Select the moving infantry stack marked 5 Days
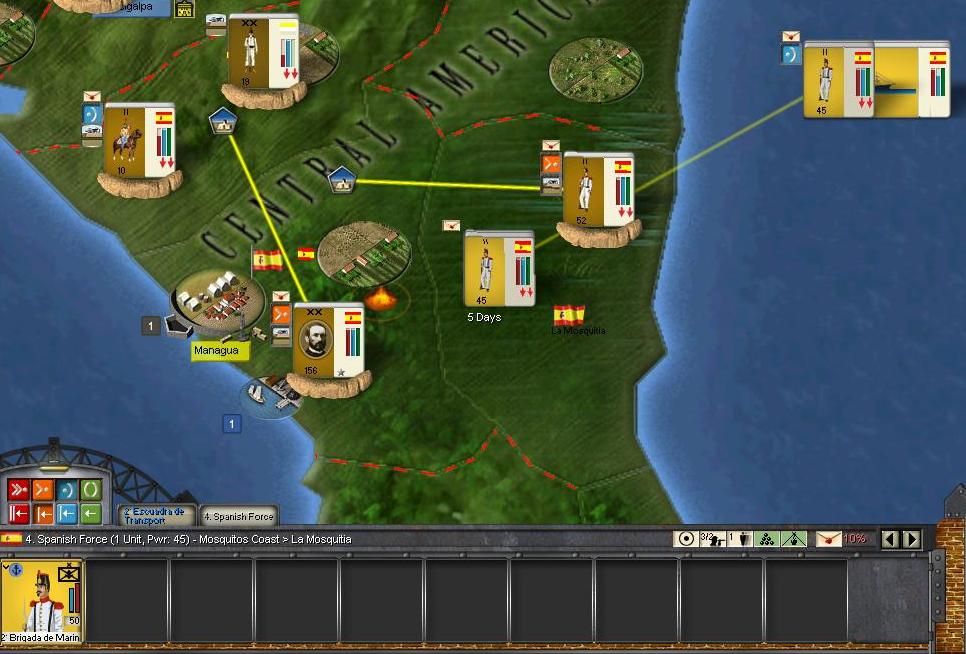The width and height of the screenshot is (966, 654). pyautogui.click(x=499, y=268)
